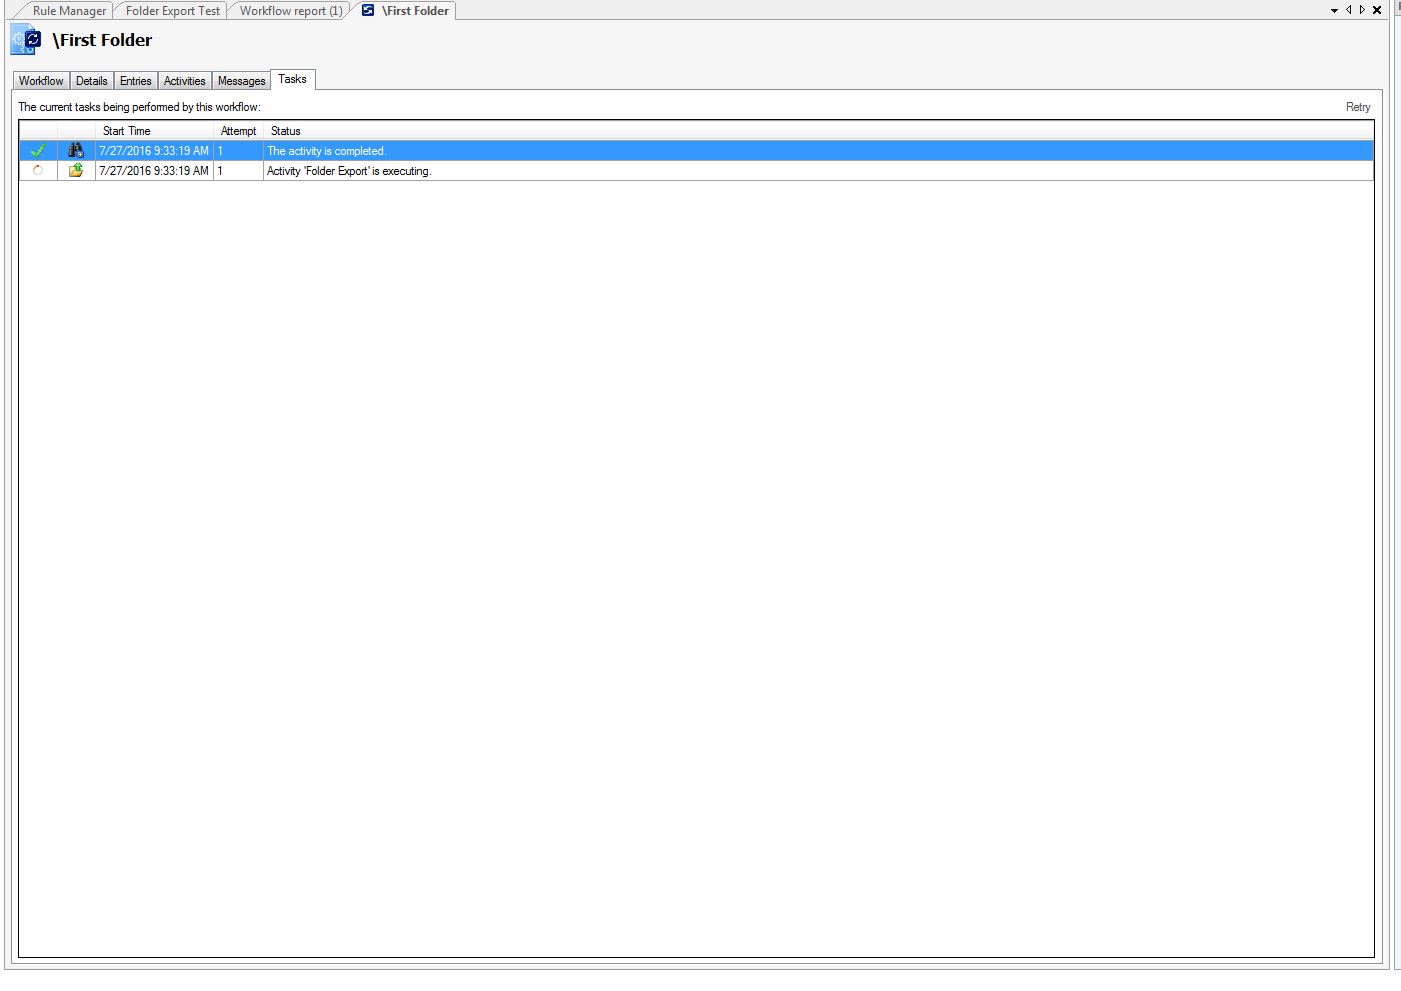Switch to the Workflow sub-tab

tap(41, 81)
